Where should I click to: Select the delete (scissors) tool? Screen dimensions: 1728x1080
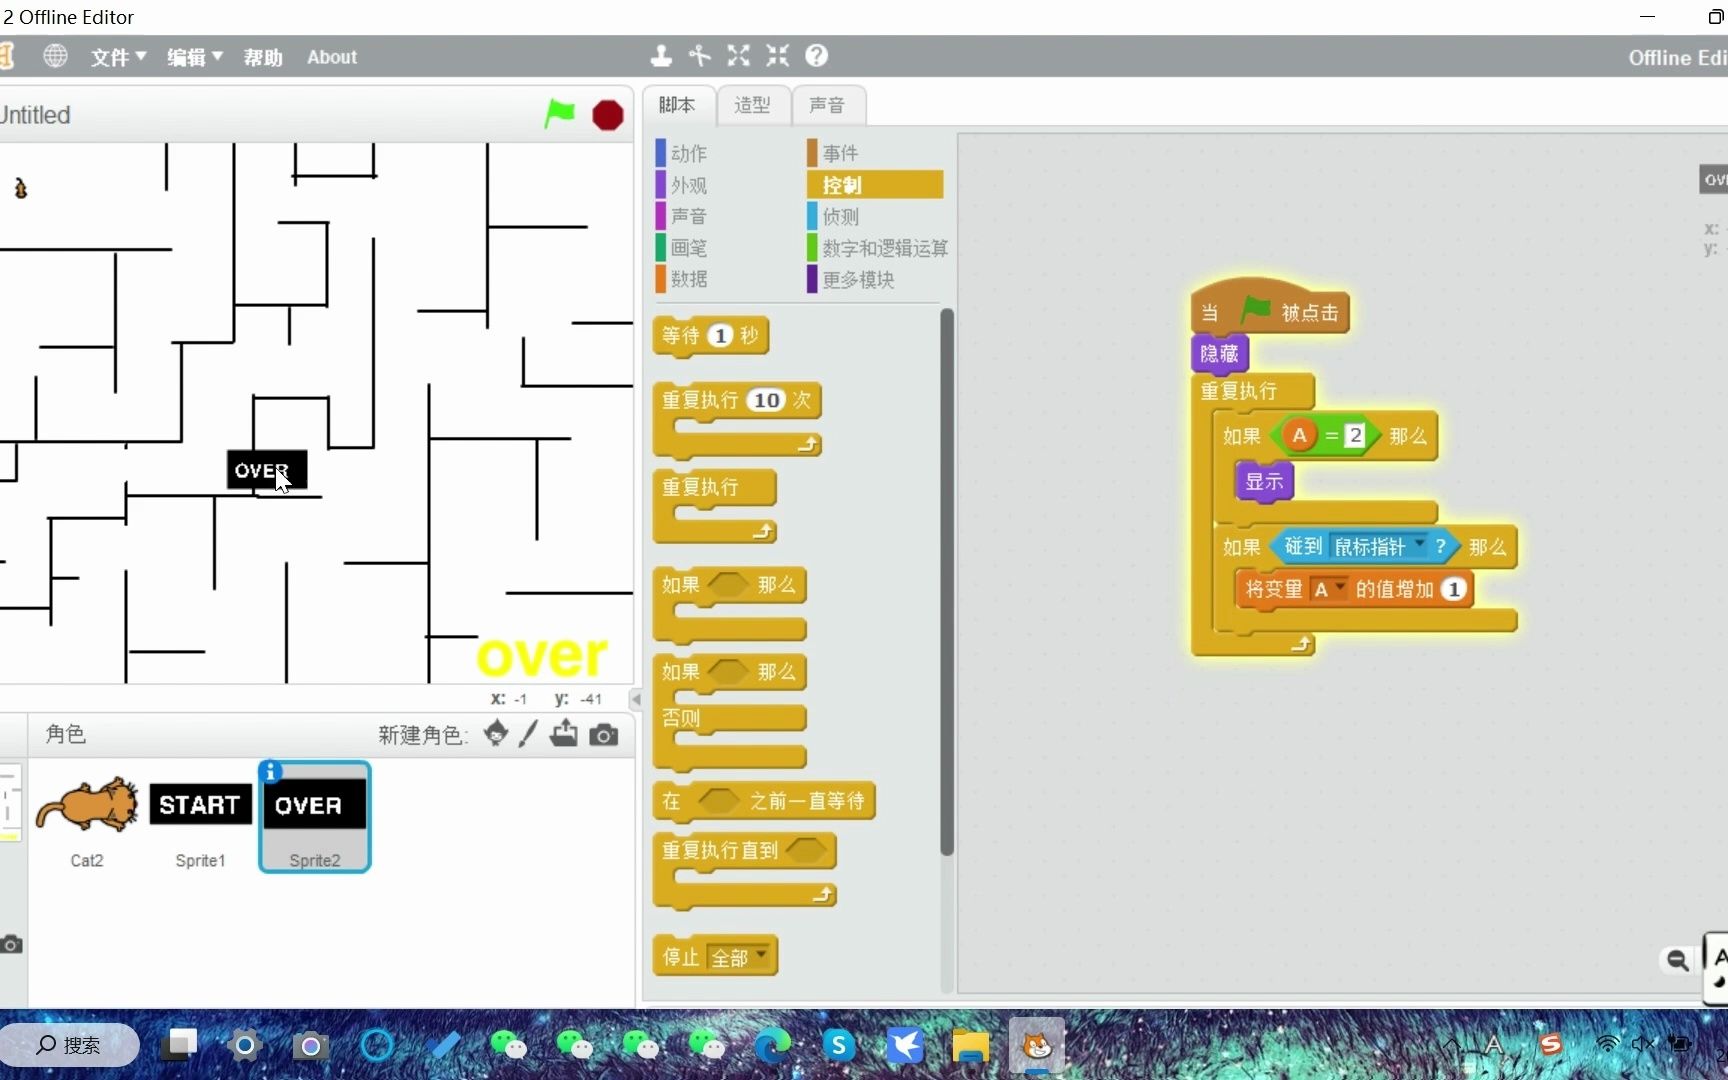pos(699,56)
